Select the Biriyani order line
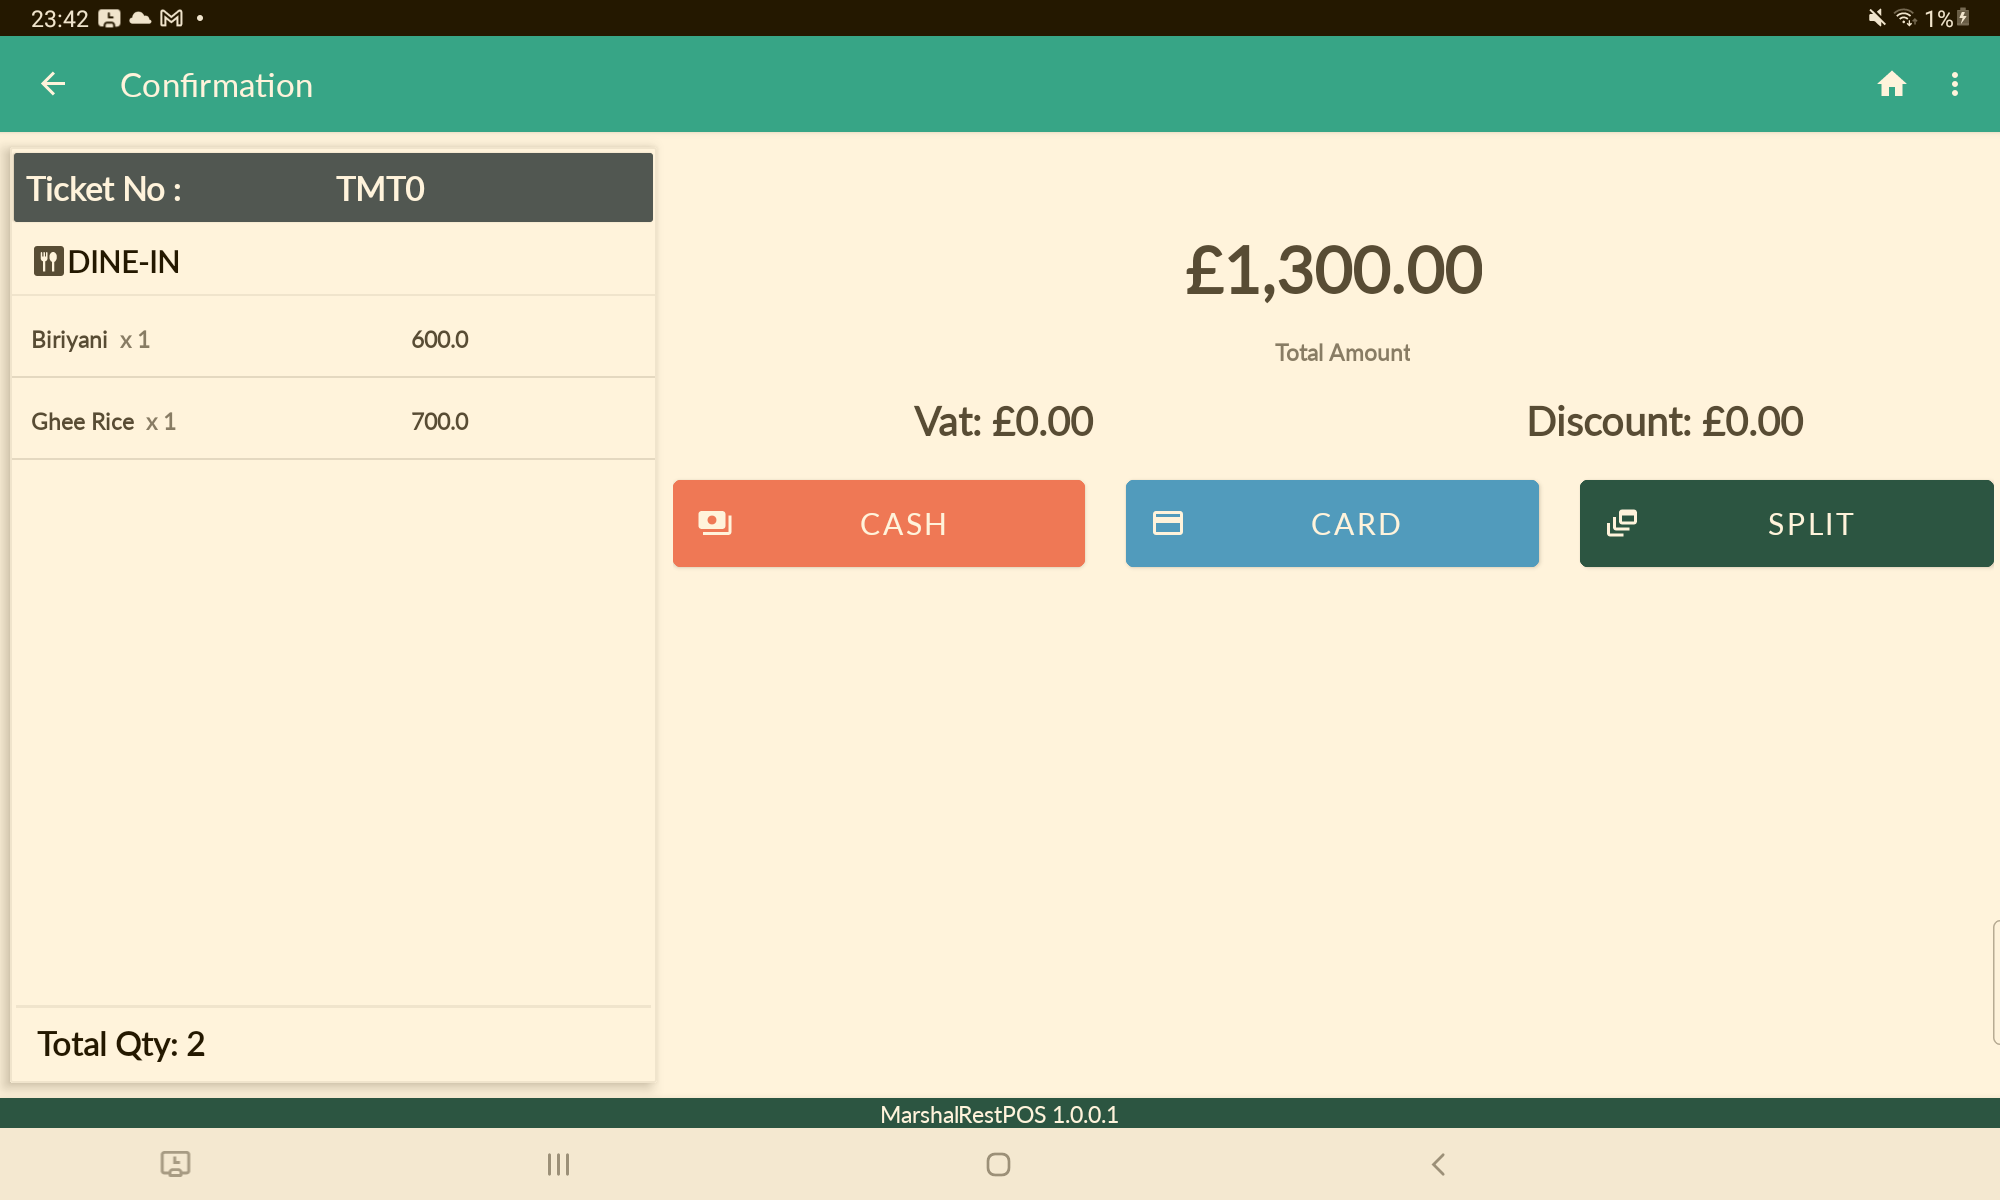The image size is (2000, 1200). pyautogui.click(x=333, y=339)
